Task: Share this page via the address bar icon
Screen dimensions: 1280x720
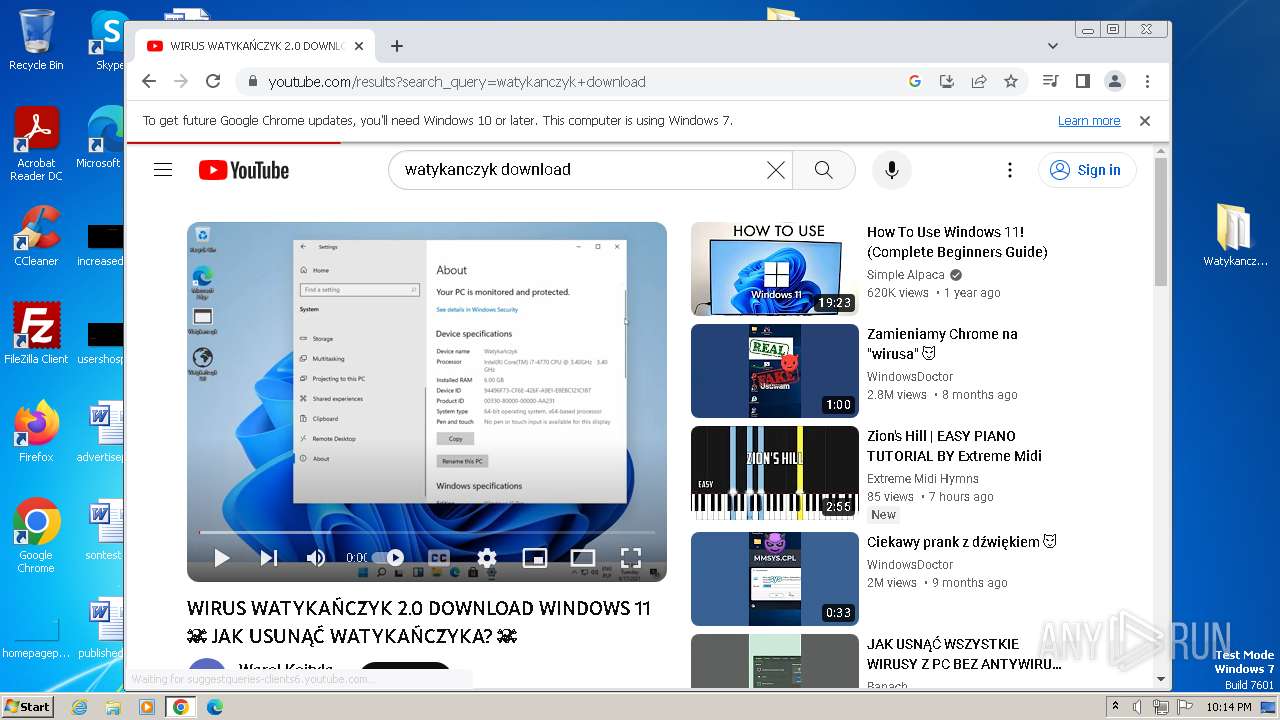Action: [x=979, y=82]
